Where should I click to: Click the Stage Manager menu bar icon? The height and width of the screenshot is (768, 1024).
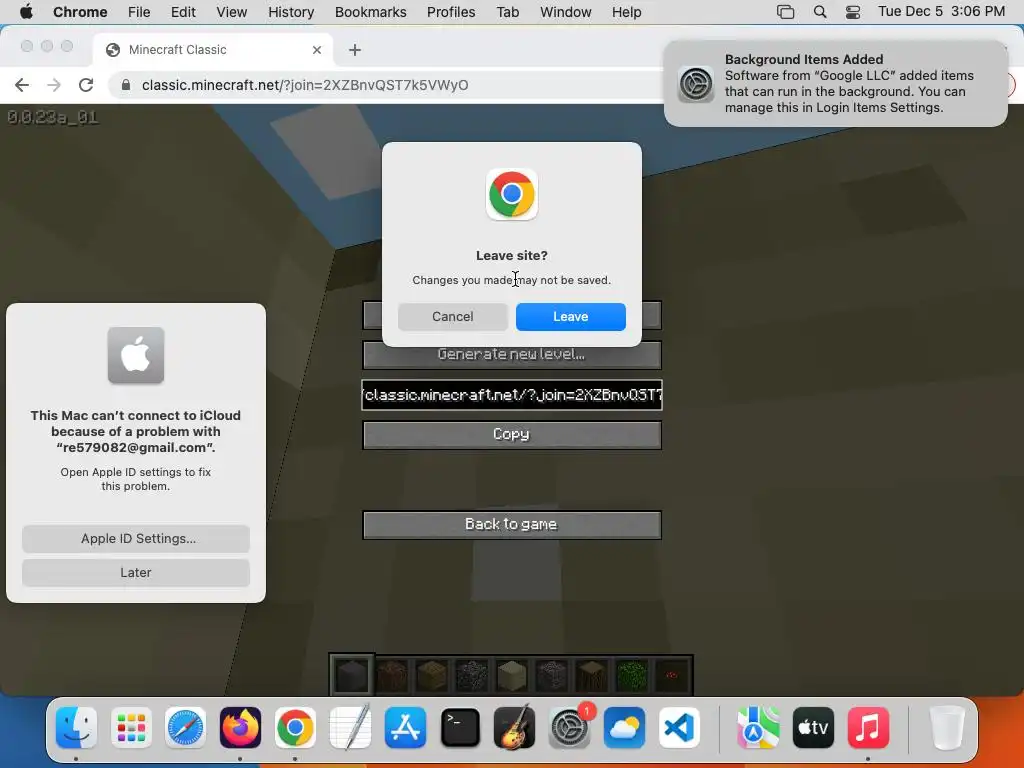(786, 12)
